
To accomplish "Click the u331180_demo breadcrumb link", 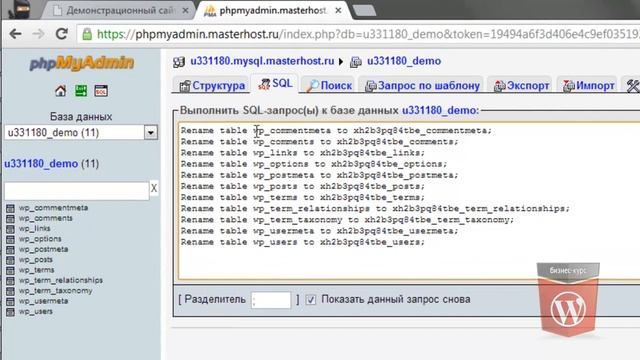I will point(404,61).
